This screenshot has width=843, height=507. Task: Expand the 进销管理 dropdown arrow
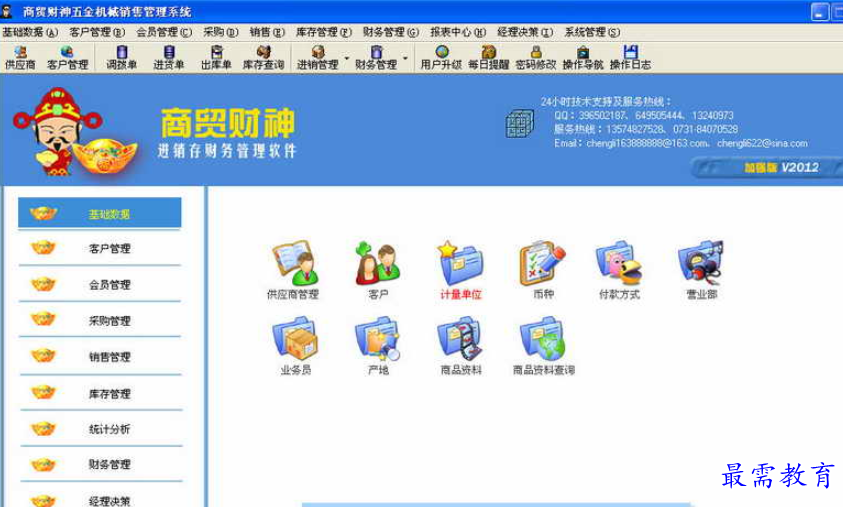click(347, 58)
